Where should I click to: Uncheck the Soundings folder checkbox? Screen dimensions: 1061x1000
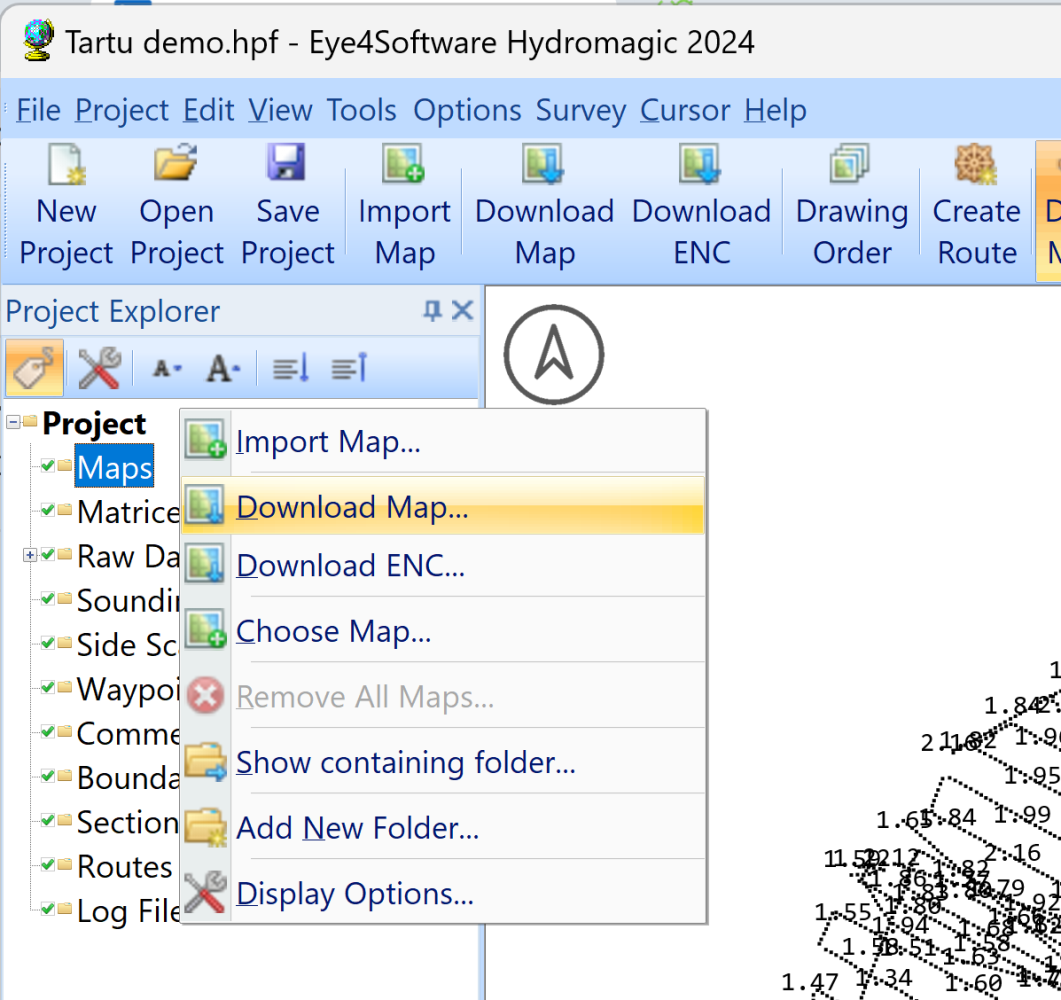[47, 599]
